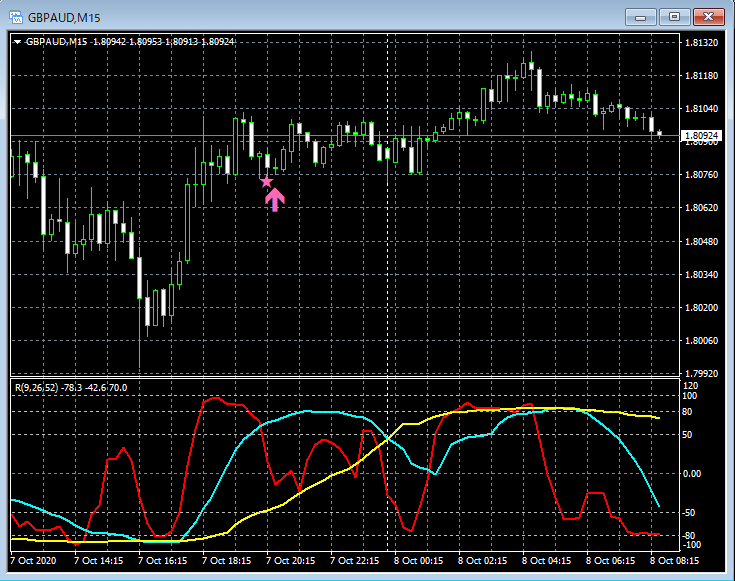Click the 1.81320 price axis label

point(701,43)
